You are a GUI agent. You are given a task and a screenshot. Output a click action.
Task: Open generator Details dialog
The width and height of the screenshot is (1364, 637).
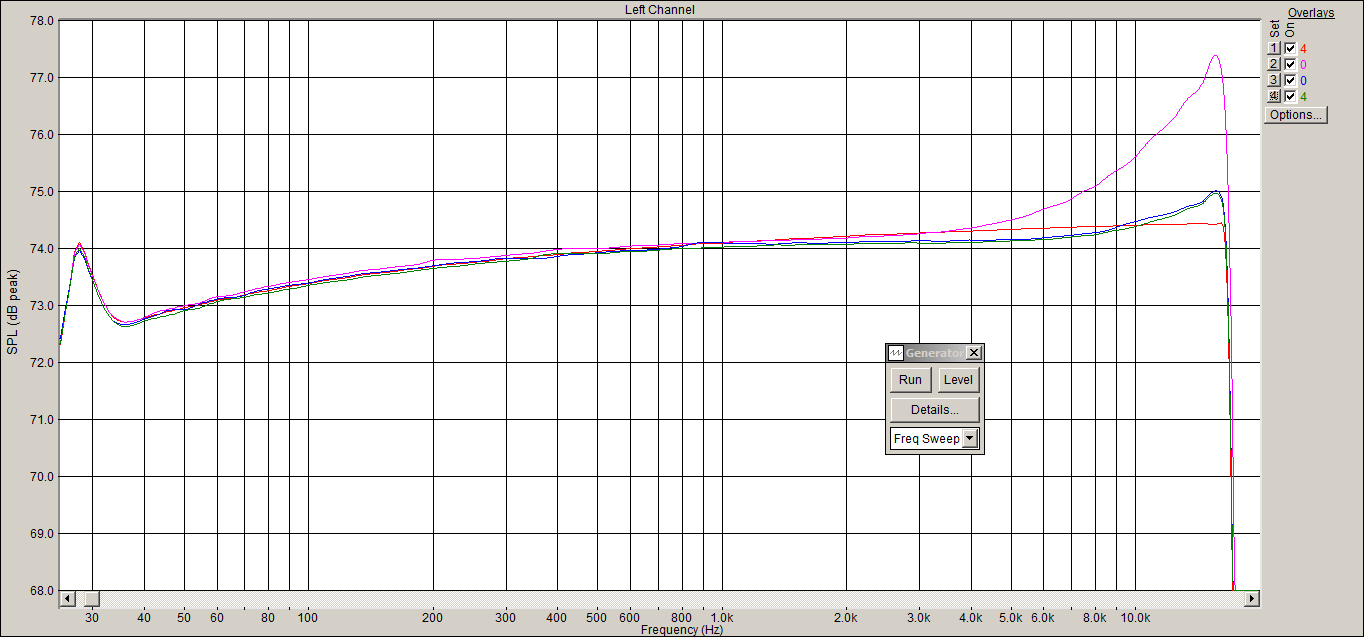coord(935,410)
